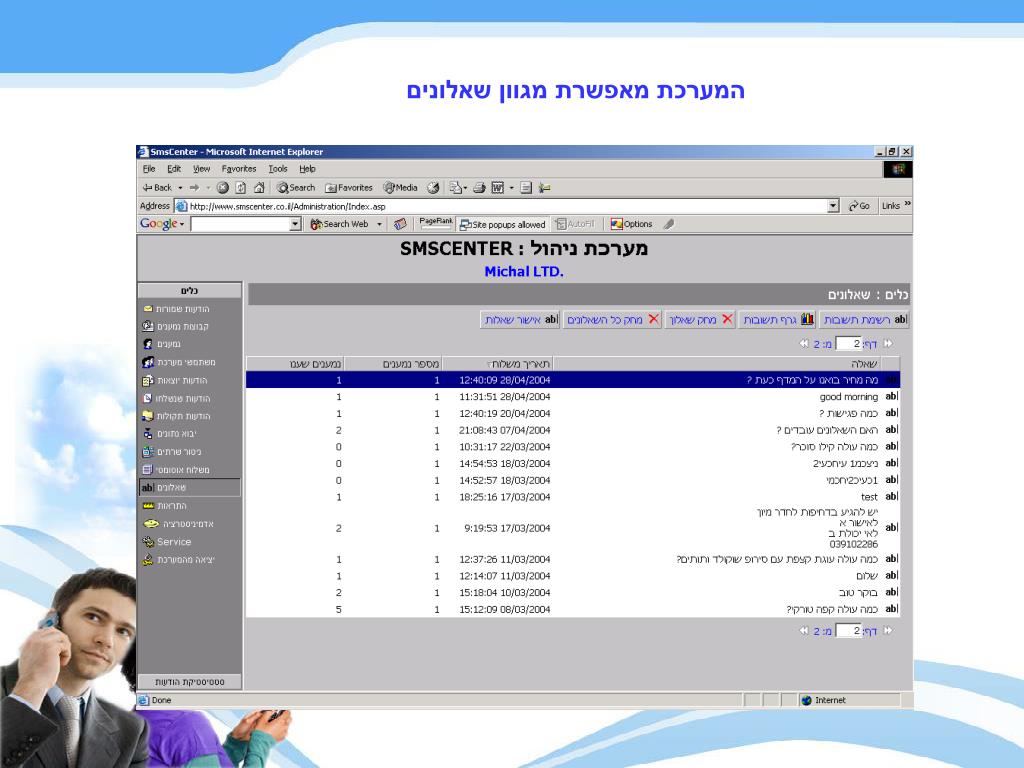Open אדמיניסטרציה in the sidebar
1024x768 pixels.
[x=178, y=524]
